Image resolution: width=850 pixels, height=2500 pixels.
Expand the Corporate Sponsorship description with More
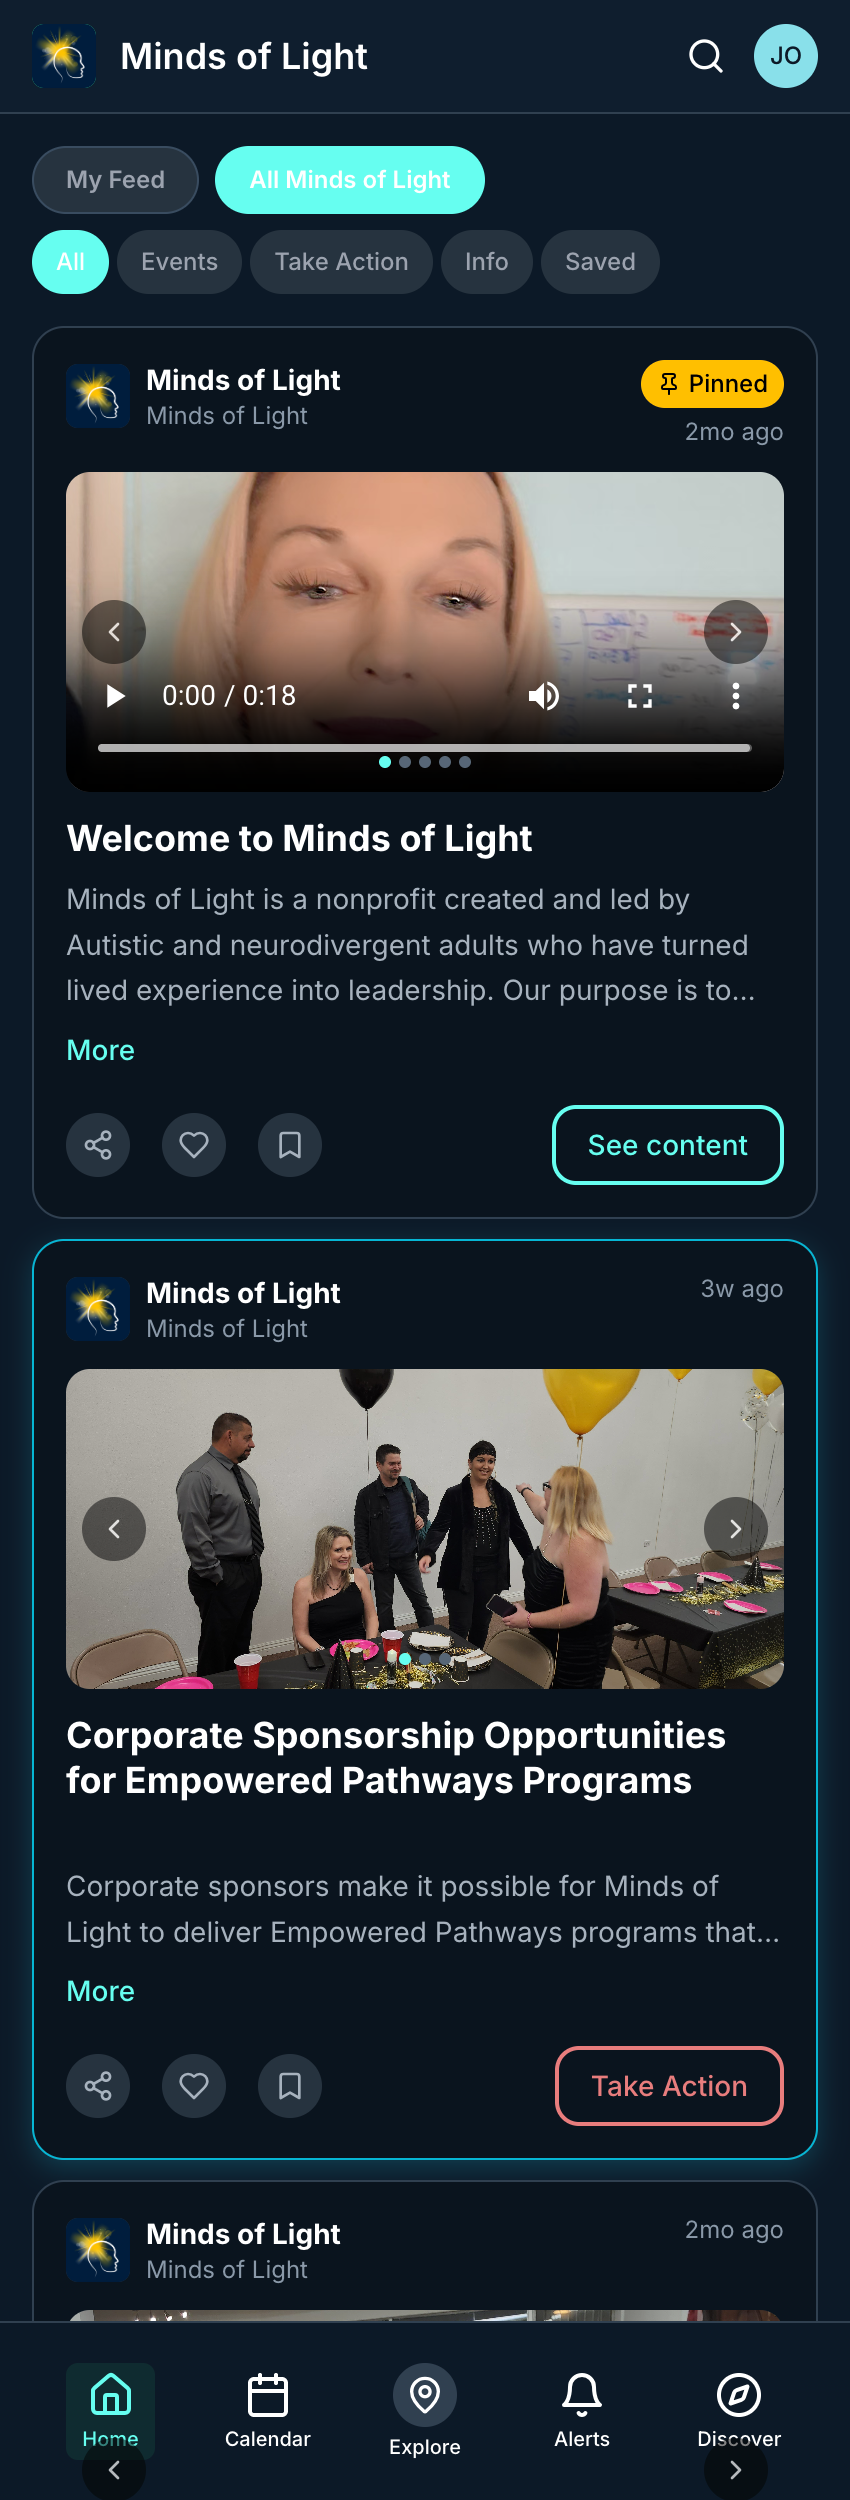100,1991
